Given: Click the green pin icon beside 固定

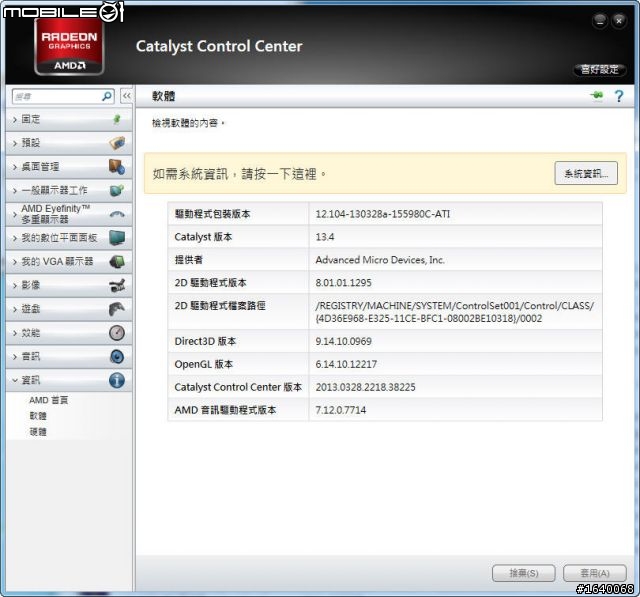Looking at the screenshot, I should coord(117,119).
